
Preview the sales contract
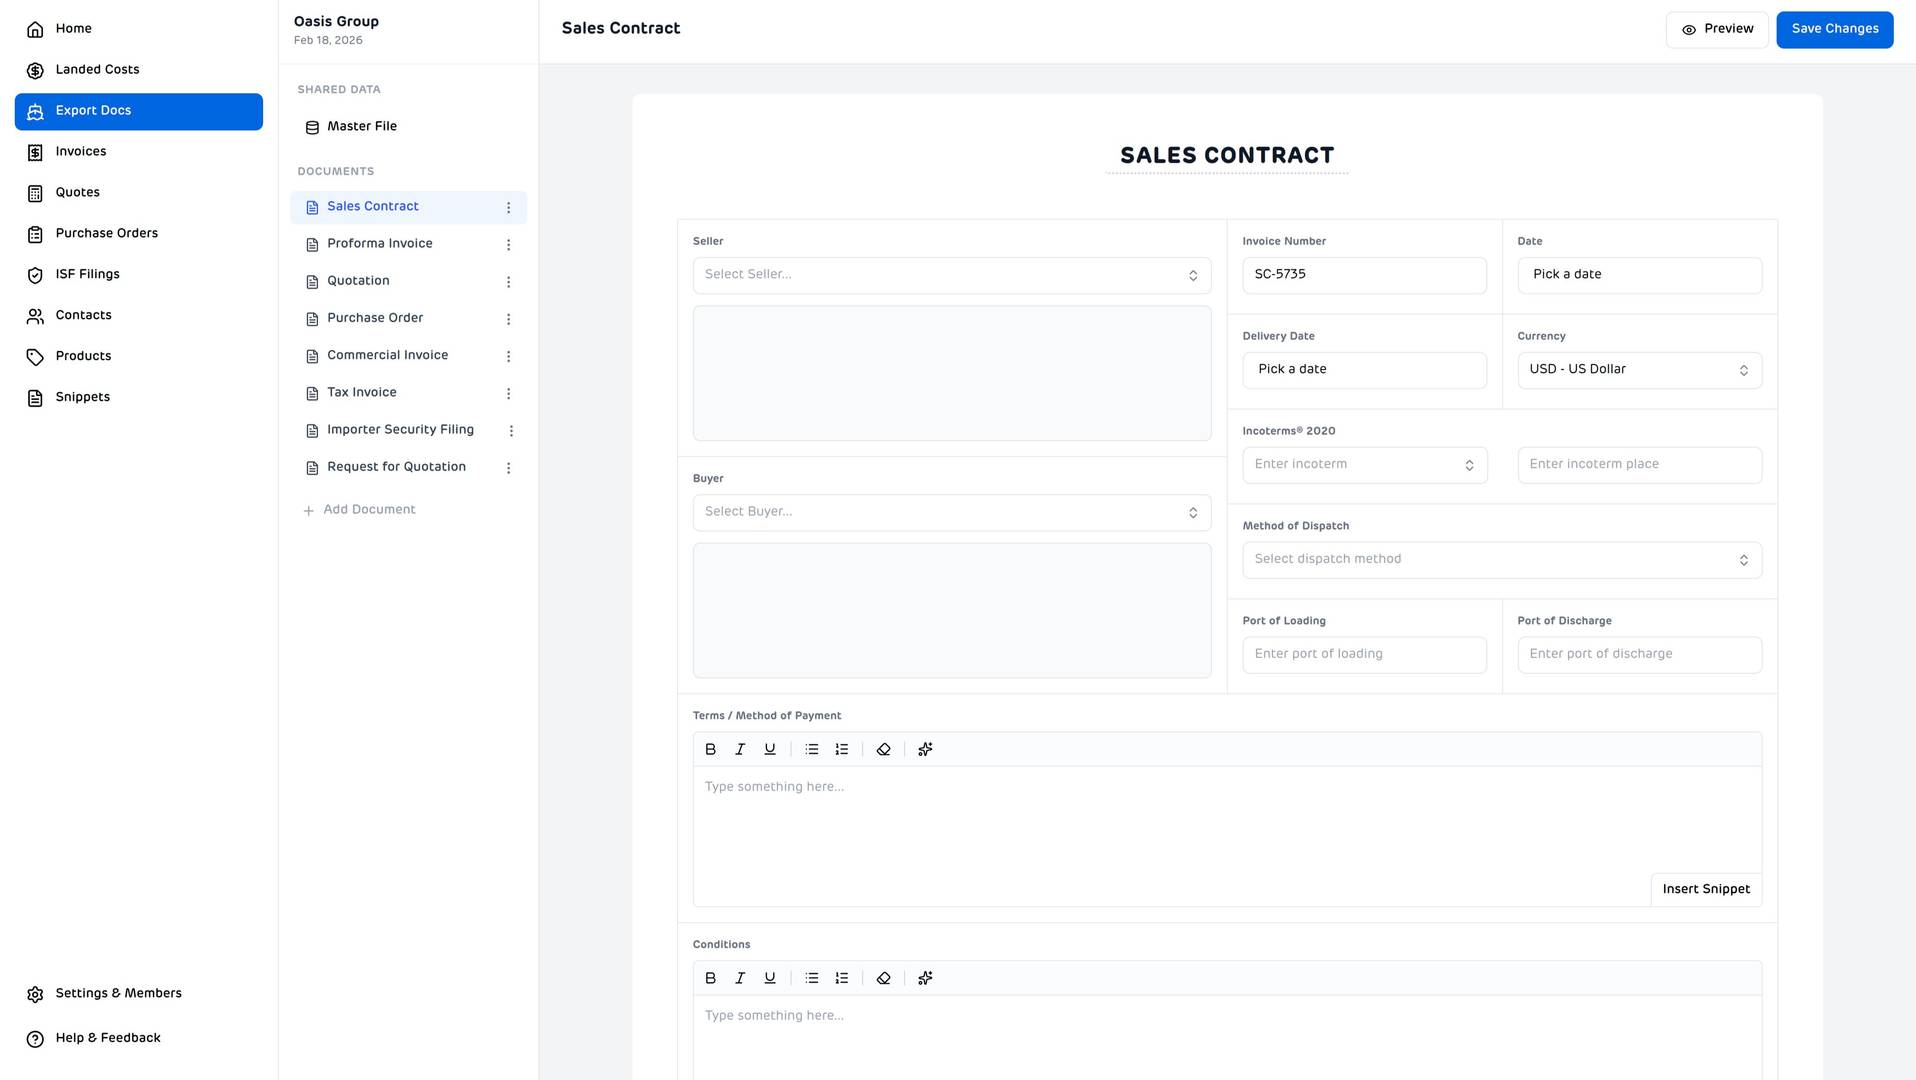(1716, 29)
